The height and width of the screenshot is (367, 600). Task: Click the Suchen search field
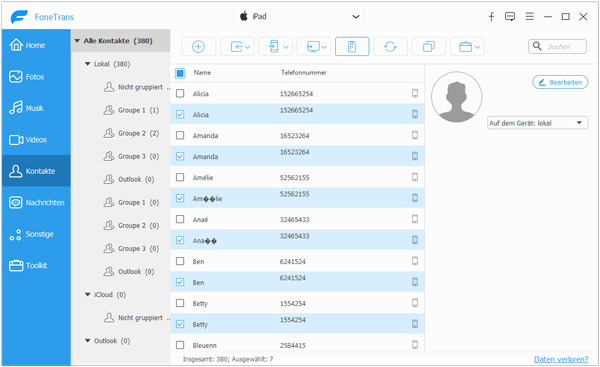pyautogui.click(x=558, y=46)
